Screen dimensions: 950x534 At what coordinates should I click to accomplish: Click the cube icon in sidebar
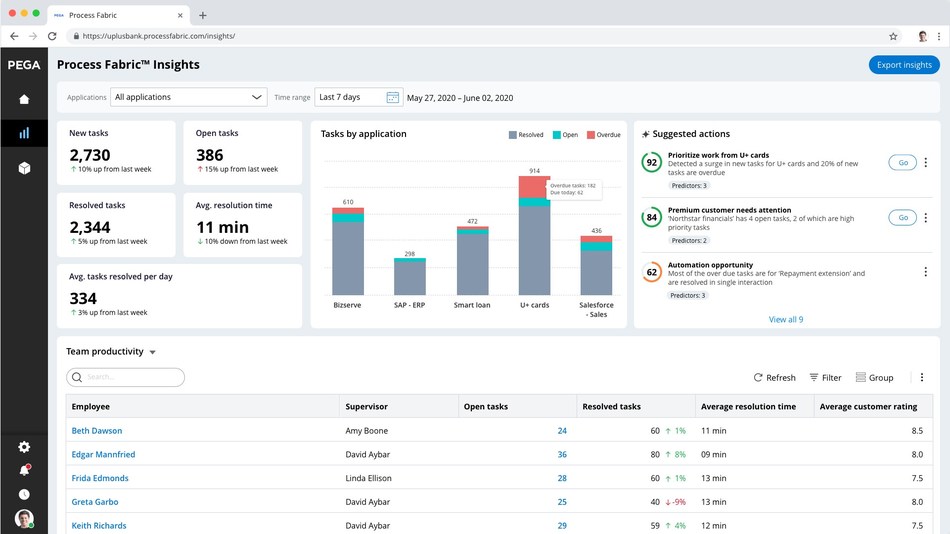[x=24, y=168]
